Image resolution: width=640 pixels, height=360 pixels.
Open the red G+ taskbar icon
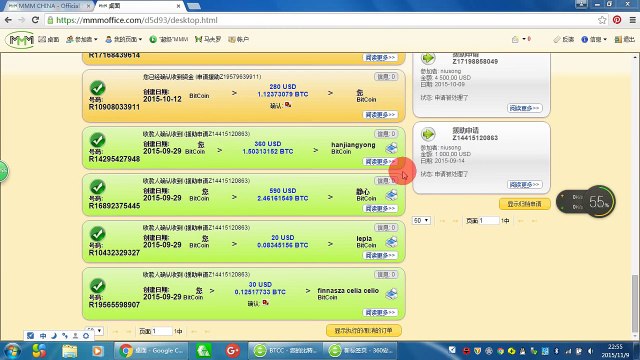(233, 351)
